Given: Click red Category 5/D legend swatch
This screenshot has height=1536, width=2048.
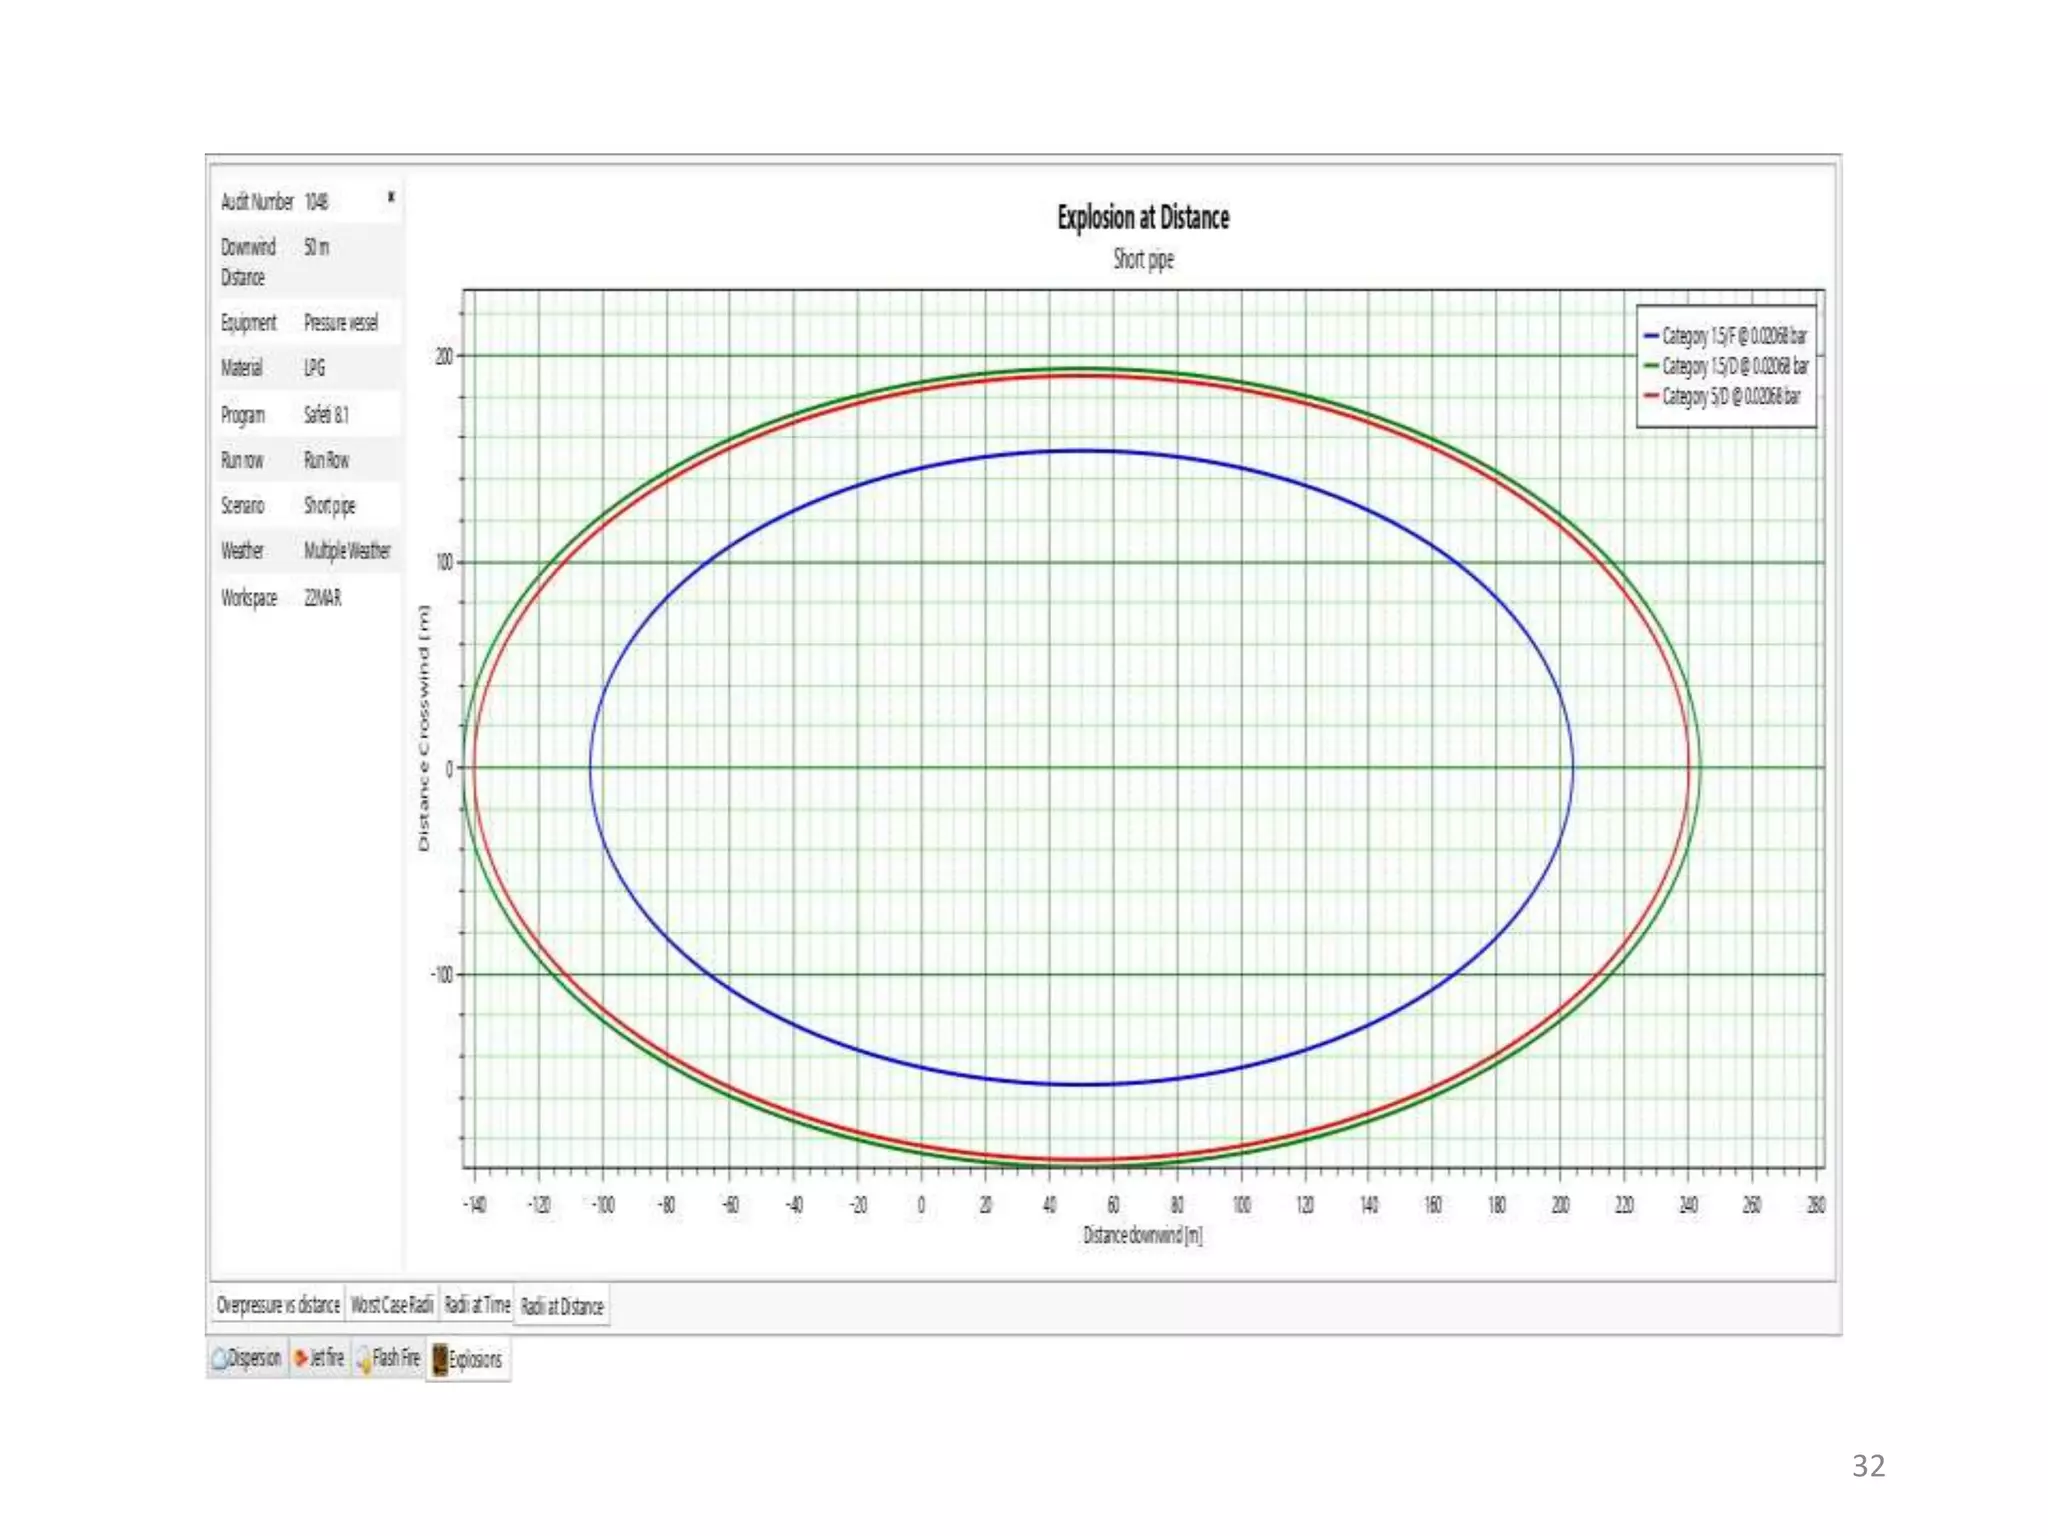Looking at the screenshot, I should tap(1651, 396).
